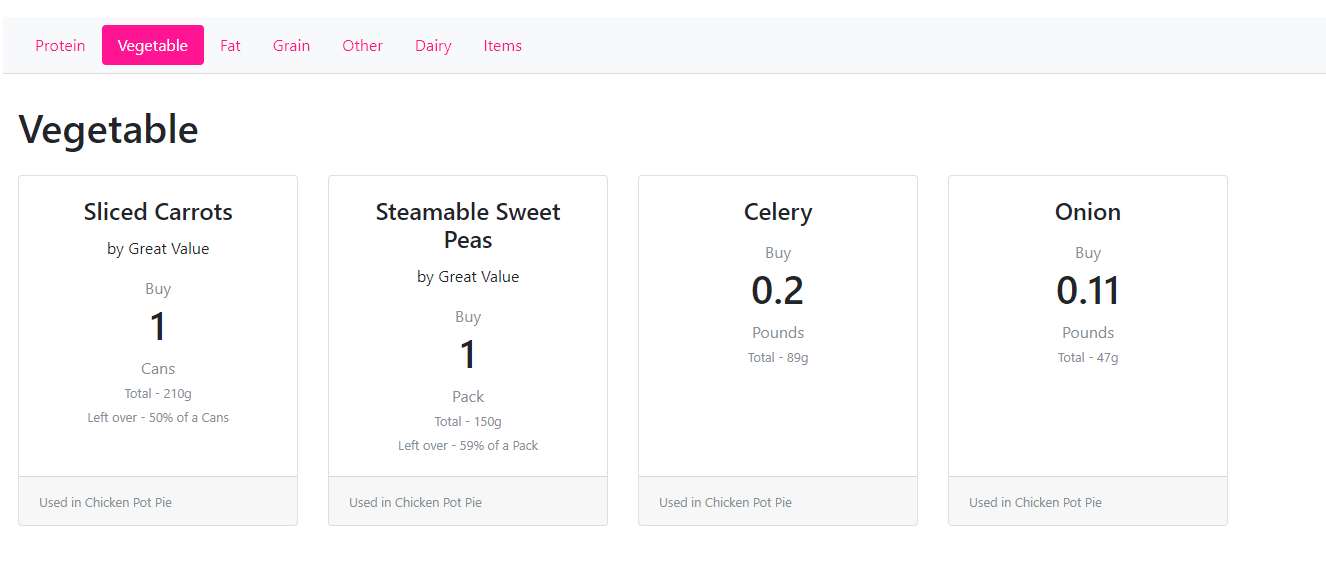Open the Fat category tab
The height and width of the screenshot is (567, 1326).
coord(230,46)
